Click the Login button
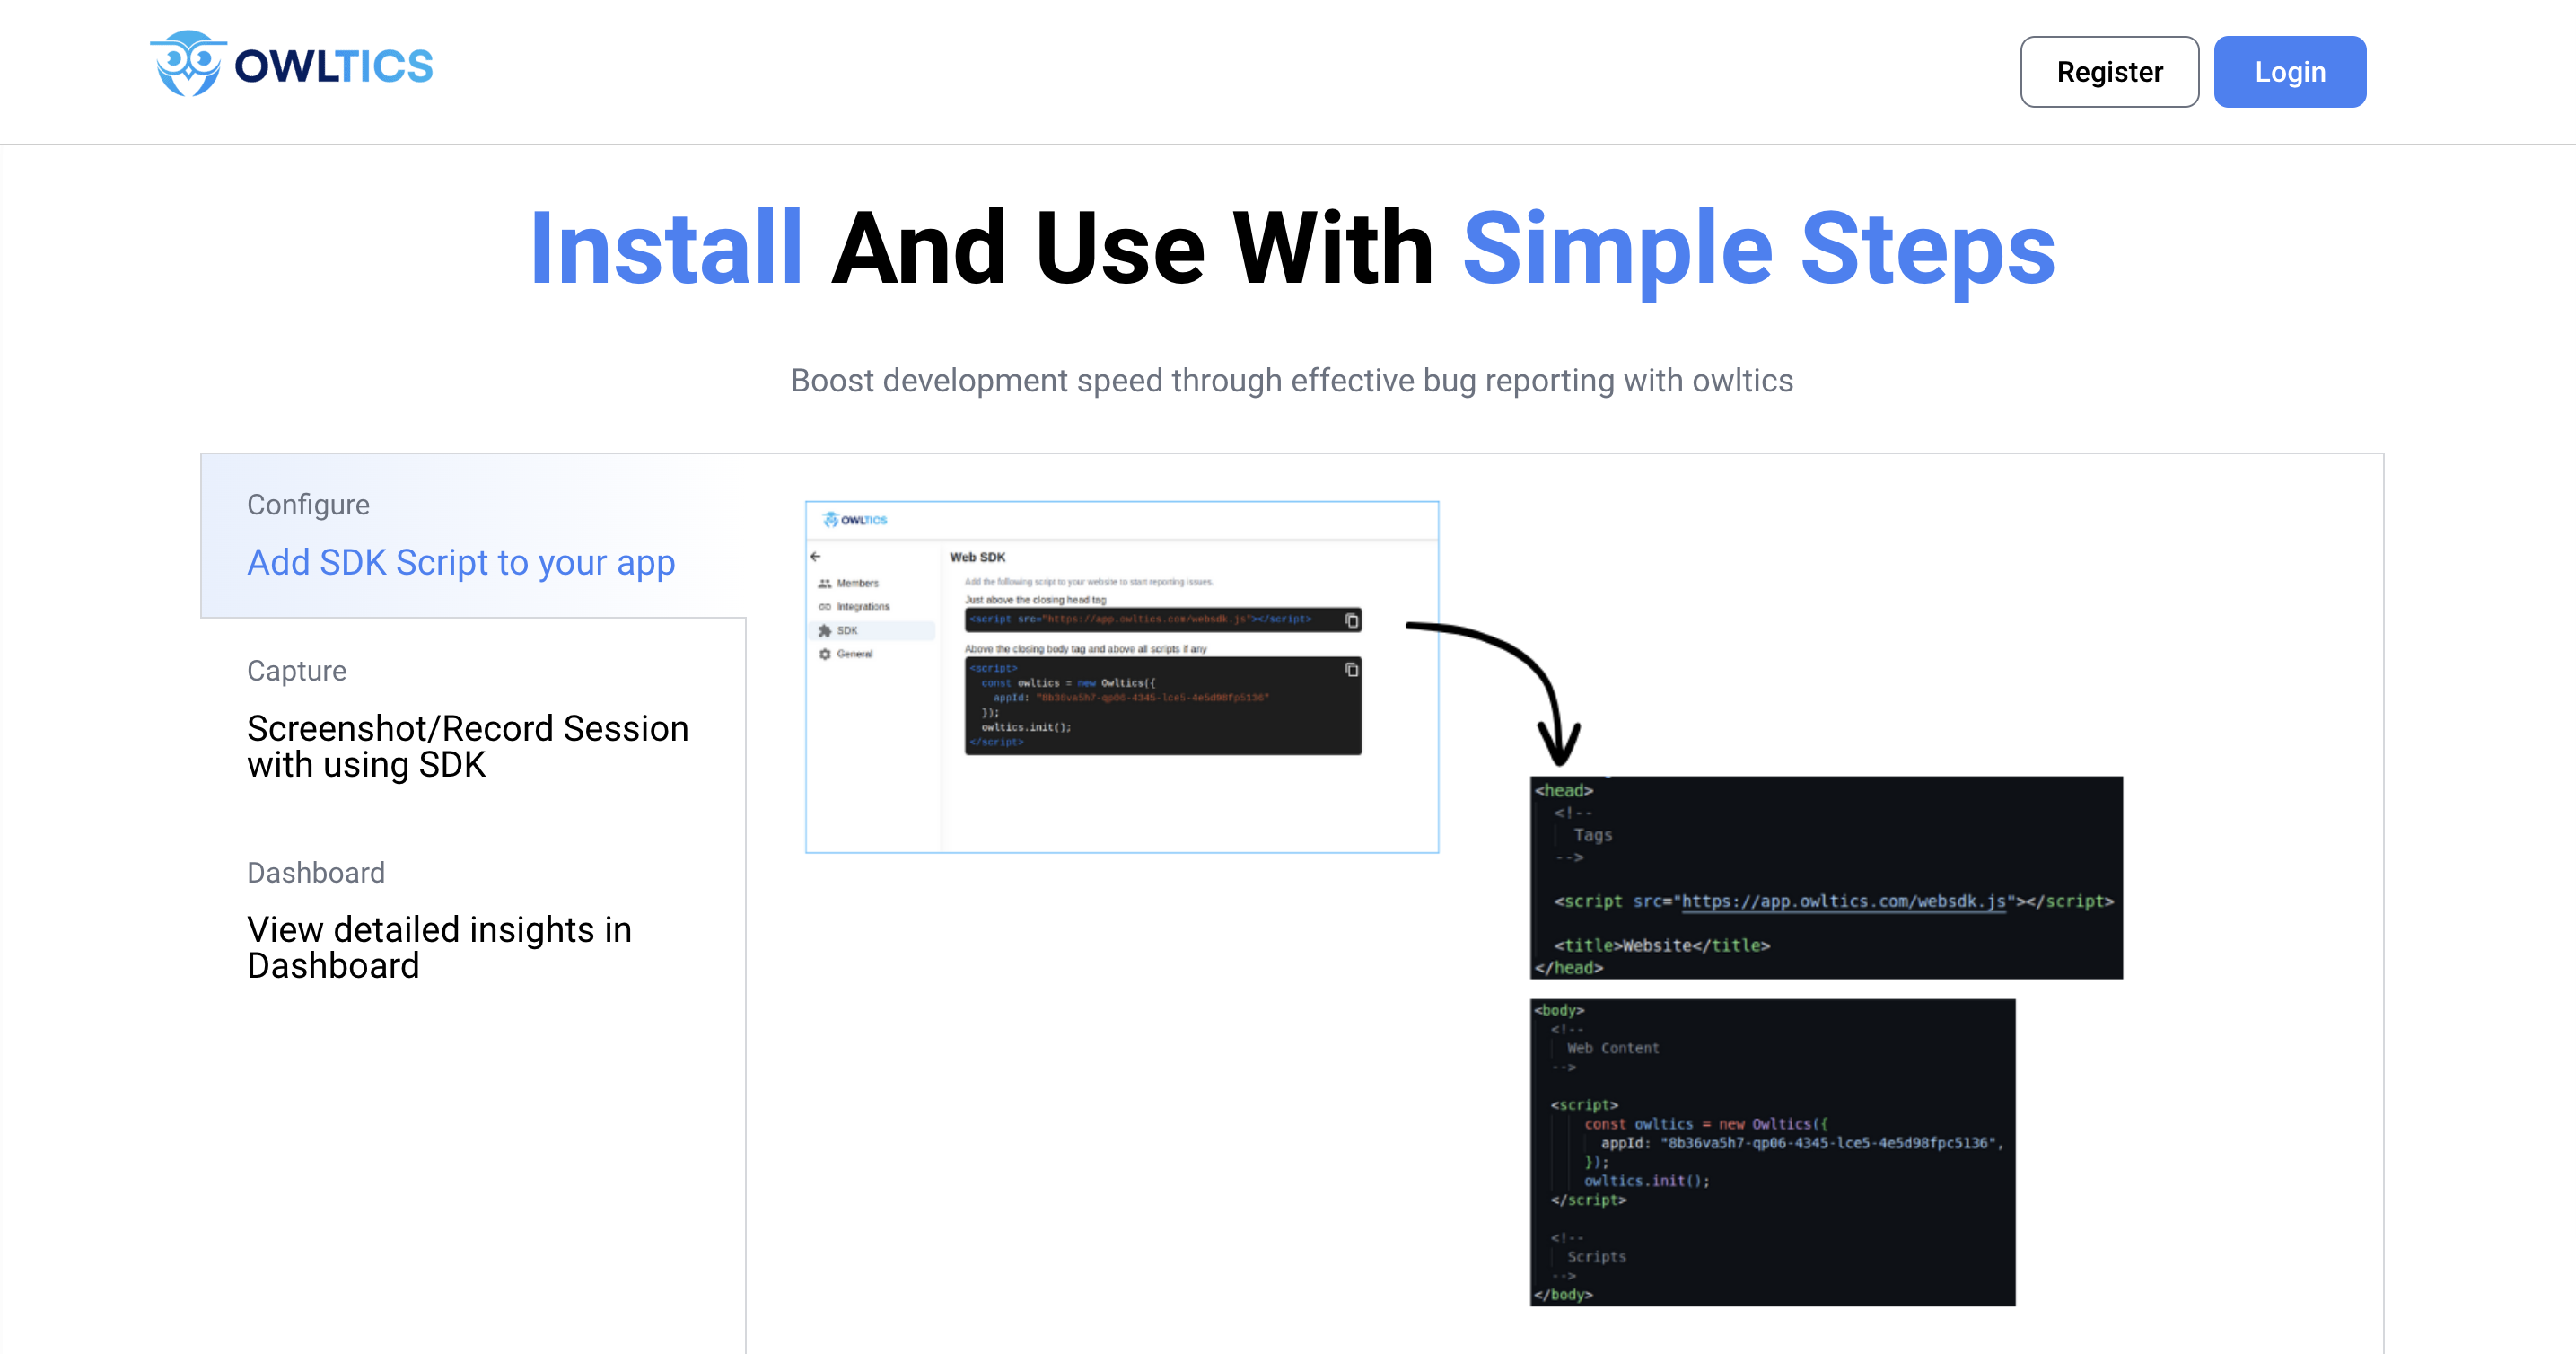 pyautogui.click(x=2289, y=72)
